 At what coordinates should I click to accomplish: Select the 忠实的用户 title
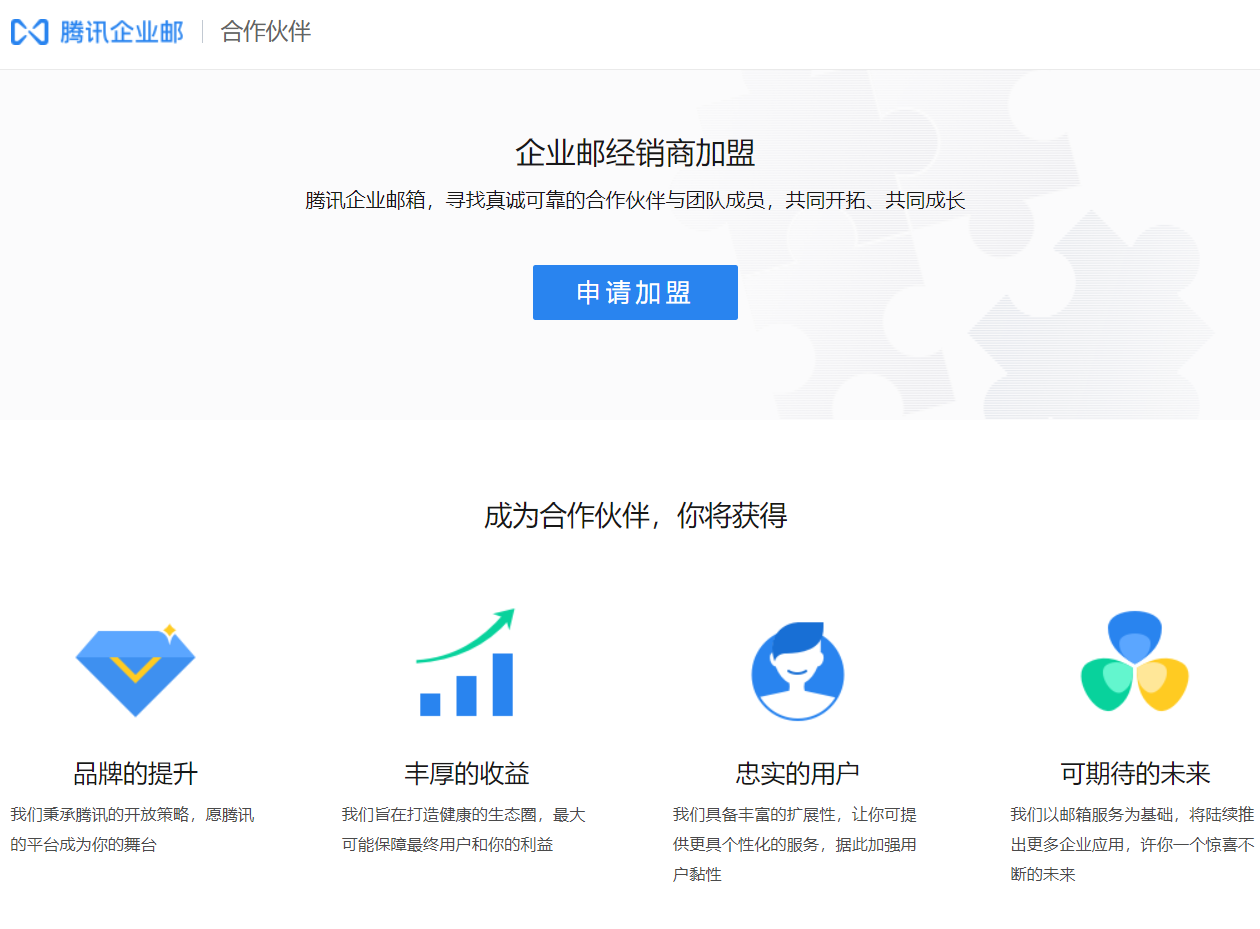(x=798, y=773)
